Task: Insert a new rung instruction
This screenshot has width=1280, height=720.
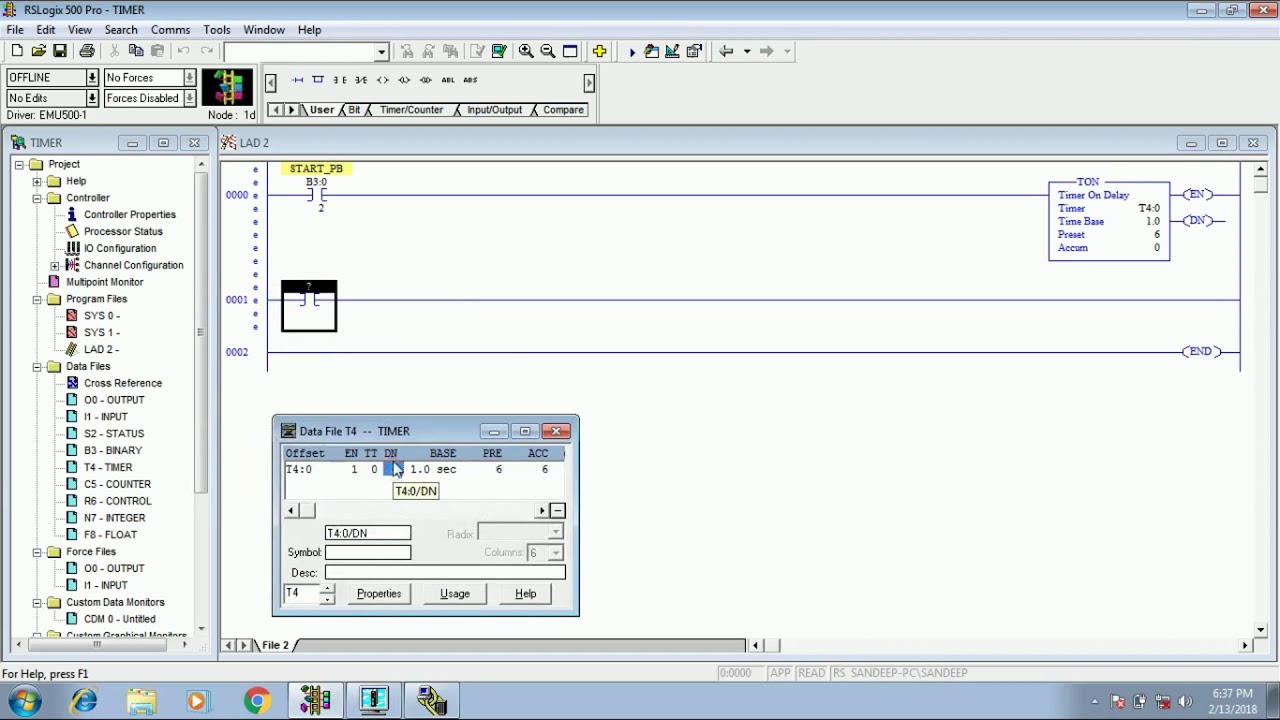Action: point(297,80)
